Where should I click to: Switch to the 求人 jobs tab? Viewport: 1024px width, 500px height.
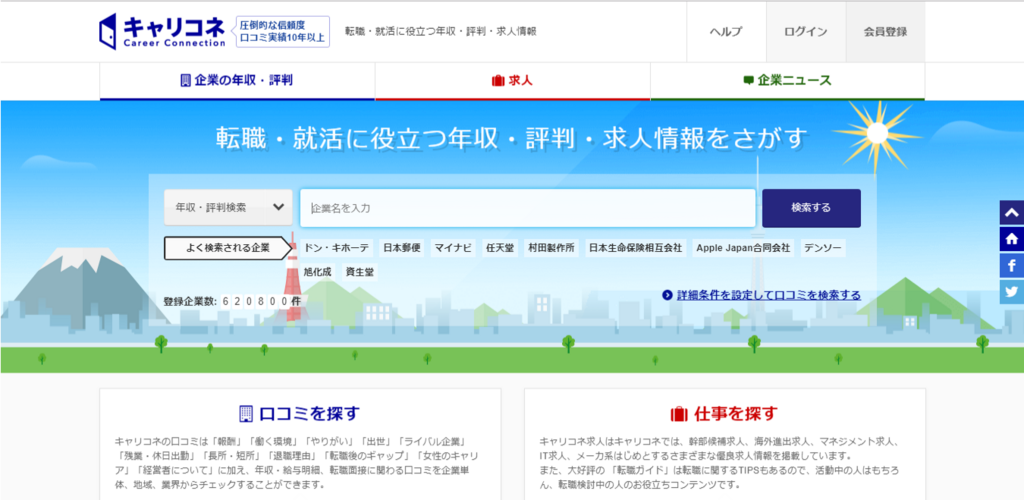(513, 81)
